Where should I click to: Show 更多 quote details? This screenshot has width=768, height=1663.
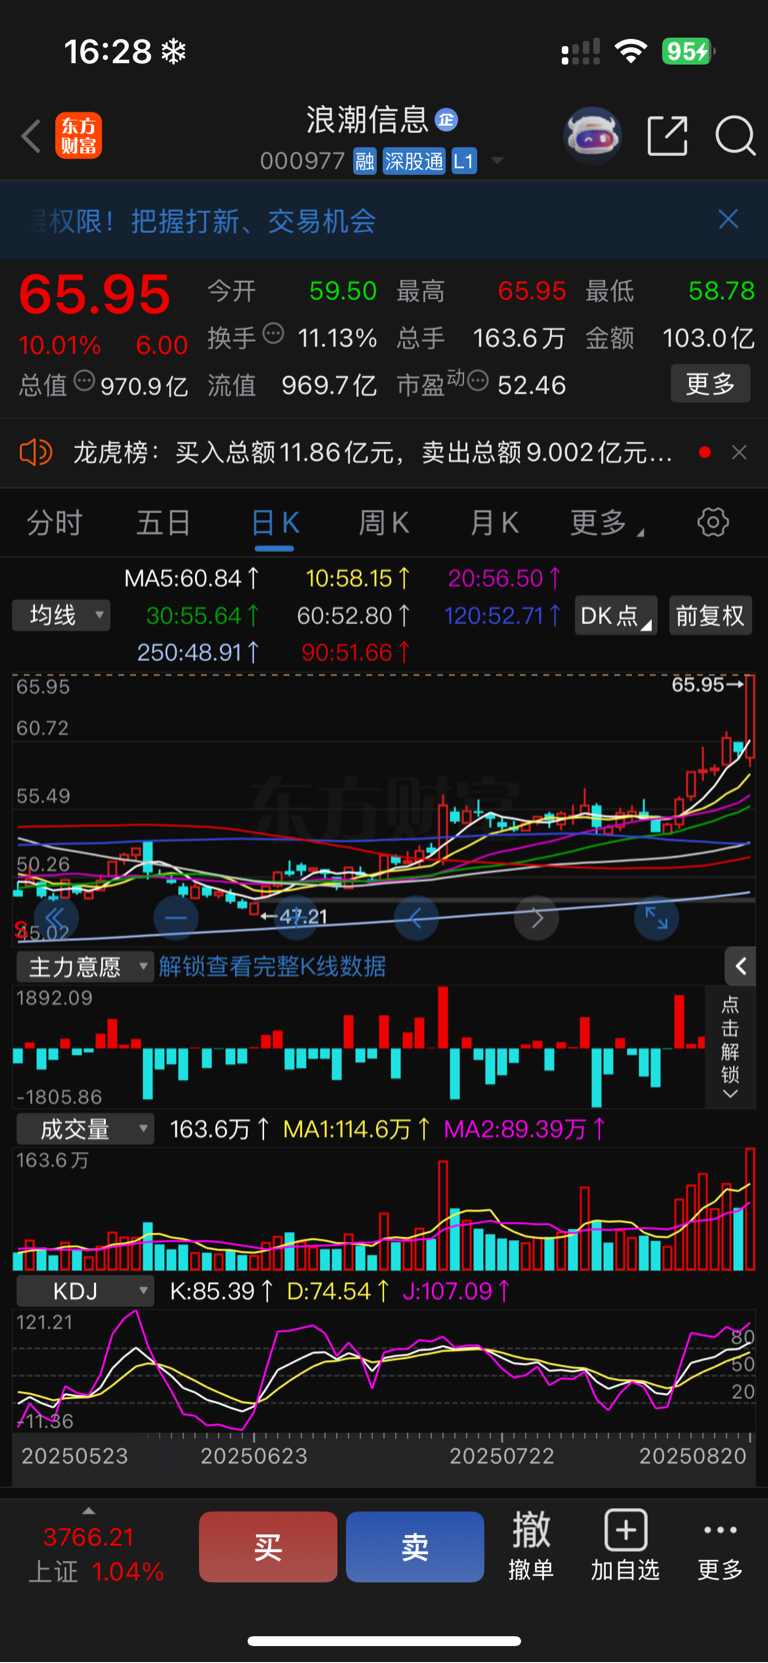pos(710,384)
